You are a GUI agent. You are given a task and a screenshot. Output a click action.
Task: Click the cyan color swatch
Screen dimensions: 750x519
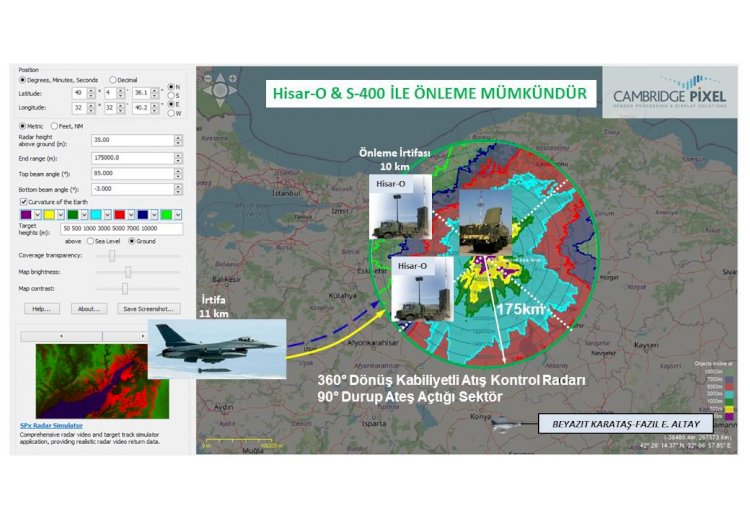pyautogui.click(x=96, y=215)
